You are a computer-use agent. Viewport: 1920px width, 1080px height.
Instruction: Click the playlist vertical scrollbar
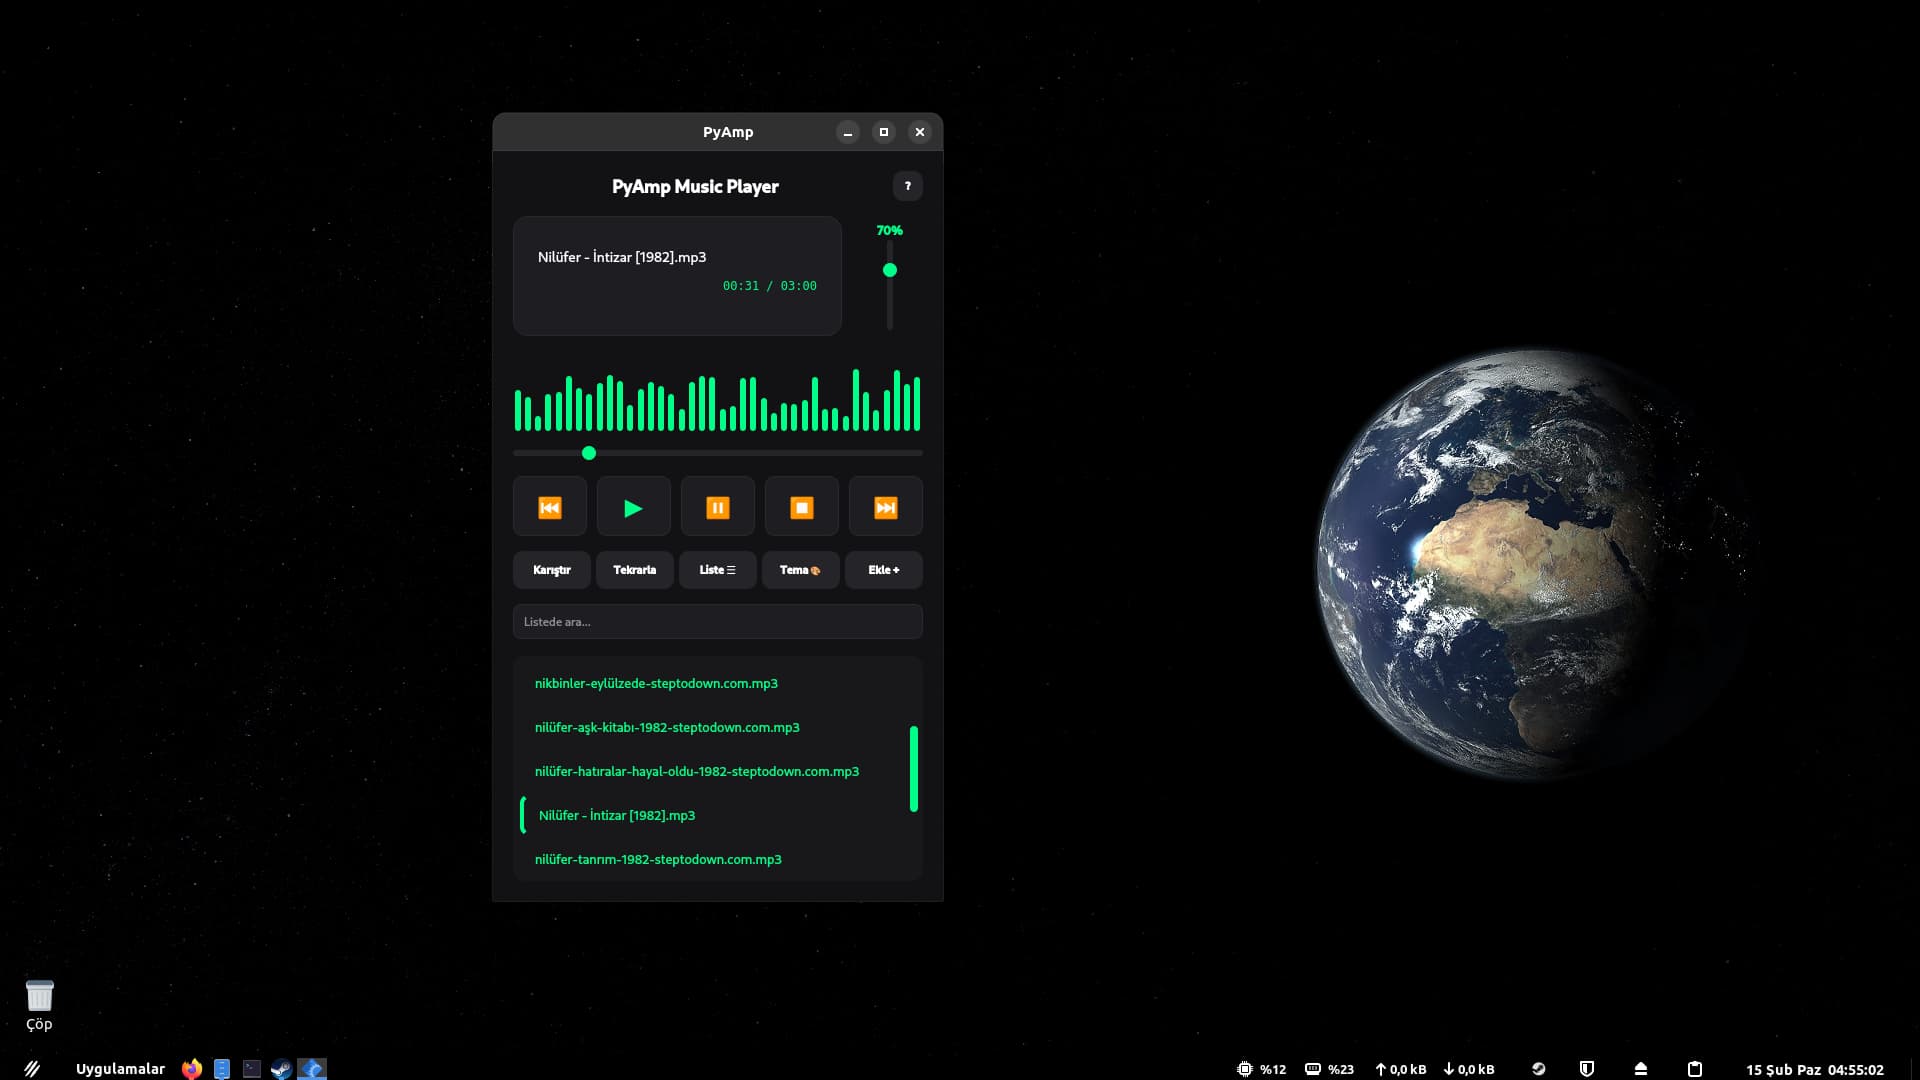913,768
